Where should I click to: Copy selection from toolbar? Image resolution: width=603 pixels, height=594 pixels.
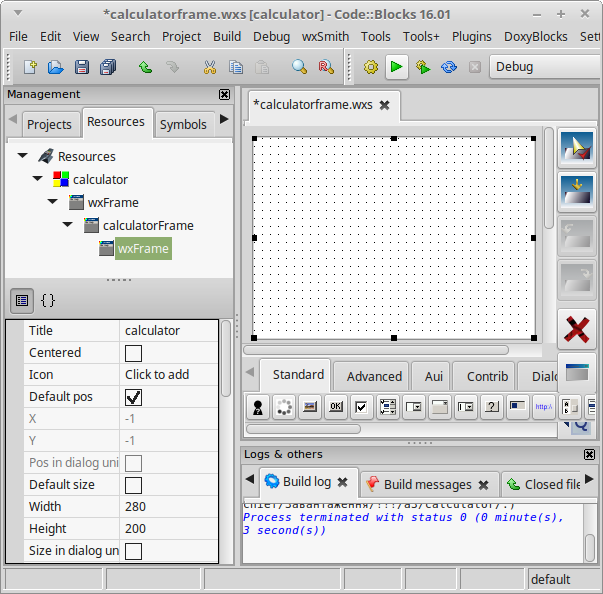tap(236, 67)
